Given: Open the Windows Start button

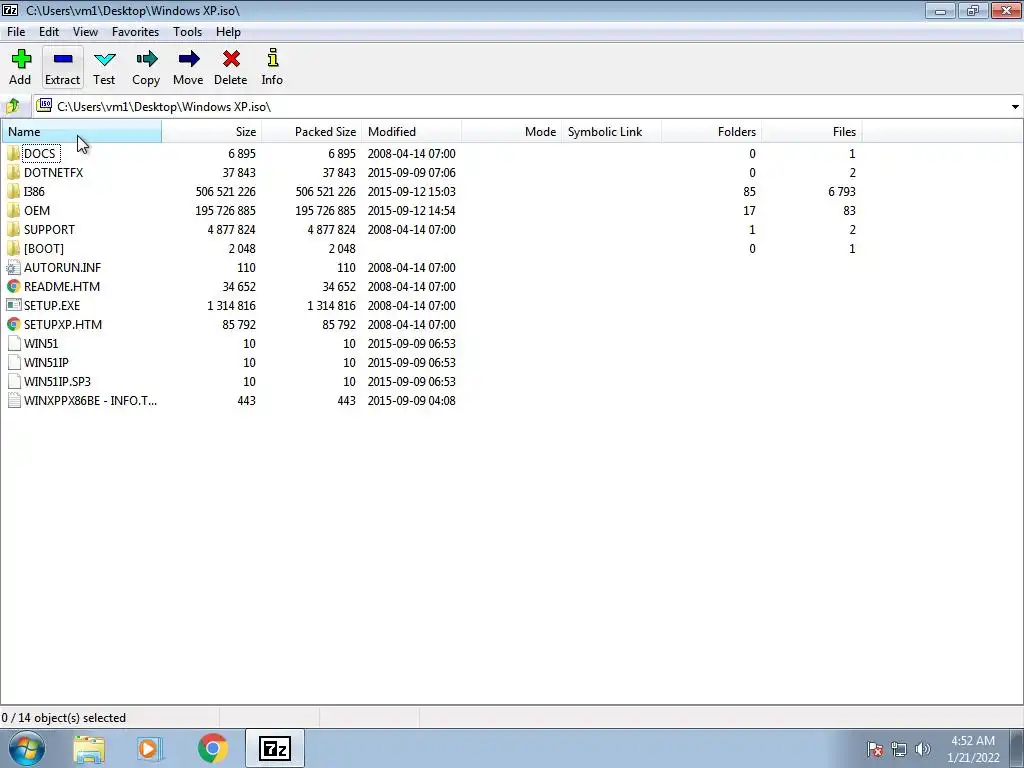Looking at the screenshot, I should (x=27, y=748).
